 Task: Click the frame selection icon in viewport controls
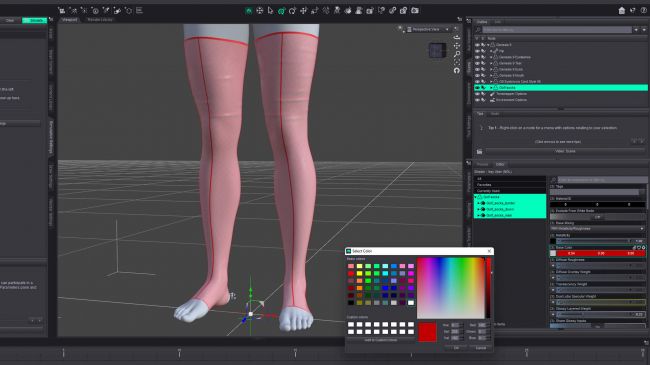click(x=457, y=62)
